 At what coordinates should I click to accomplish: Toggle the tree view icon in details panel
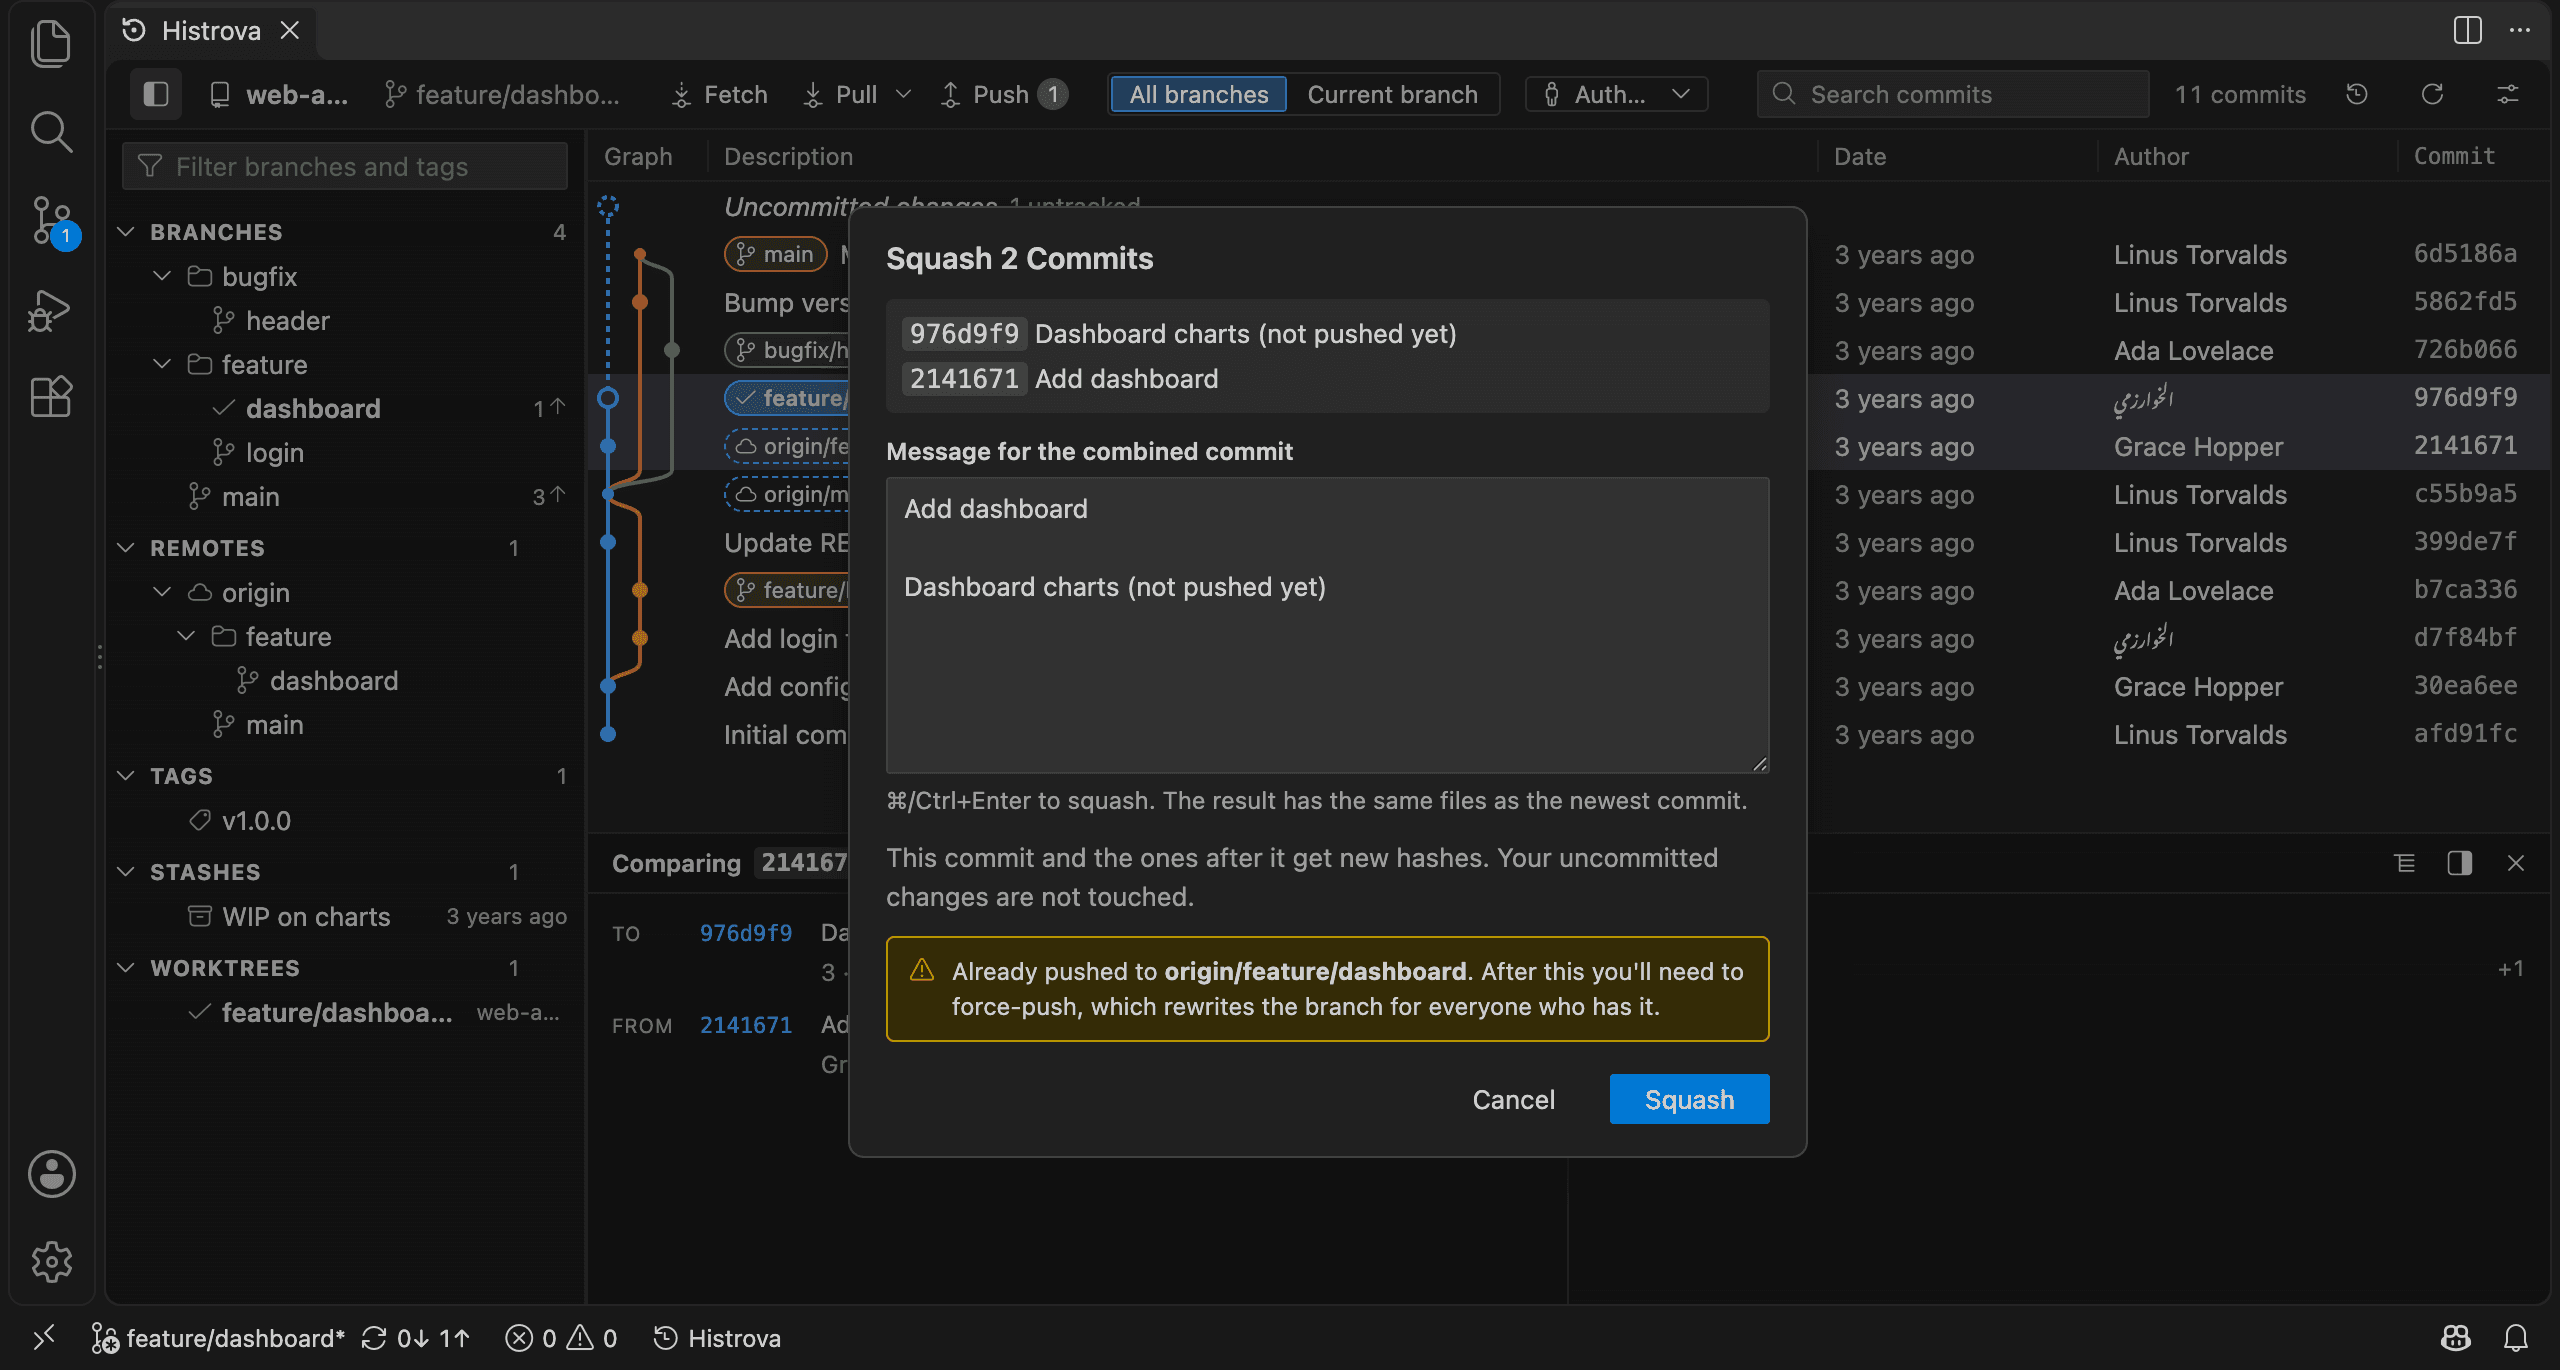(x=2405, y=863)
